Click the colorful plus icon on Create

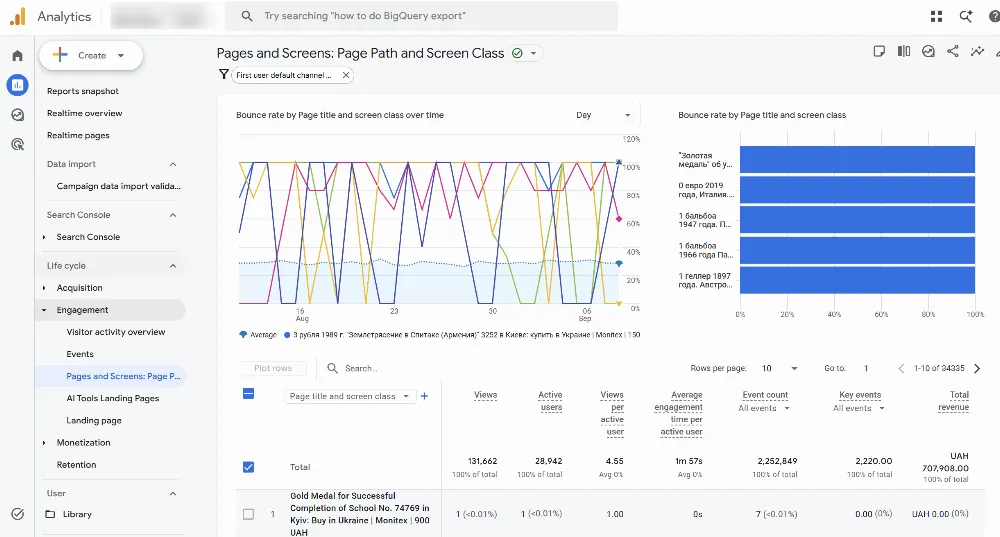60,55
